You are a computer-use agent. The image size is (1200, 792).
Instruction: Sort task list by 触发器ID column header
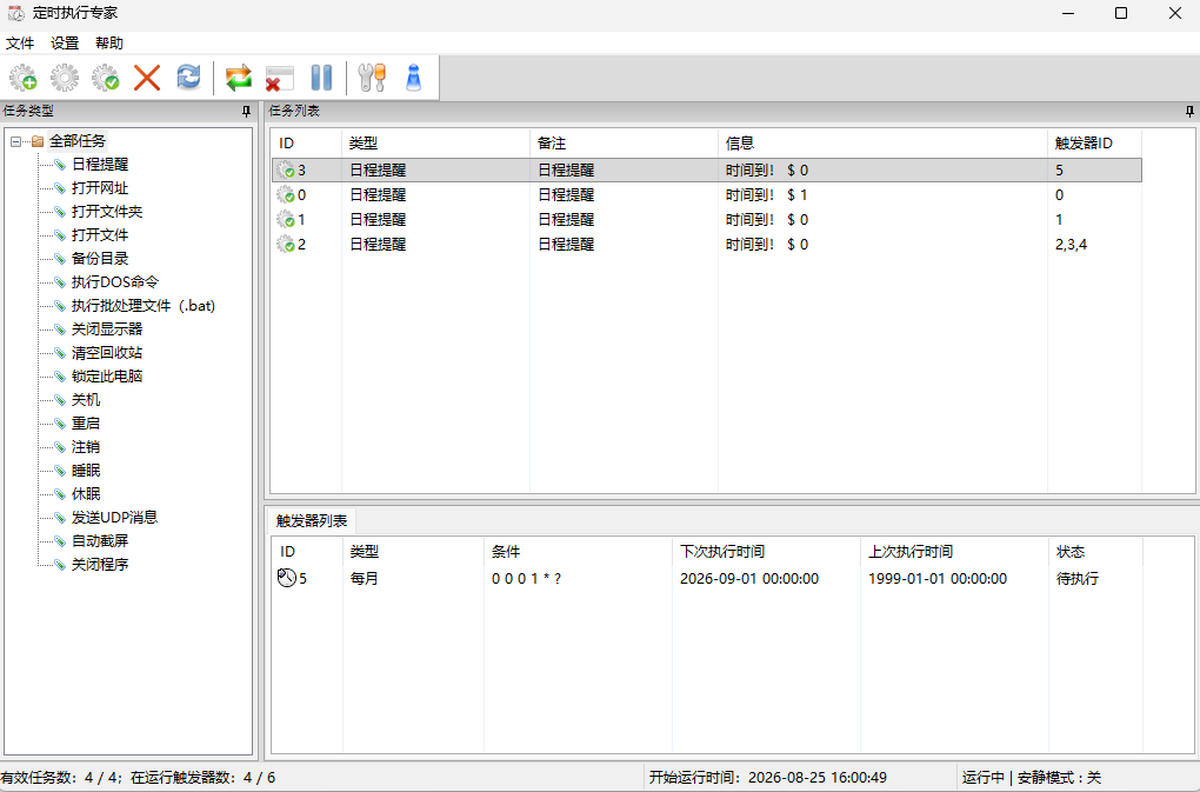coord(1094,143)
